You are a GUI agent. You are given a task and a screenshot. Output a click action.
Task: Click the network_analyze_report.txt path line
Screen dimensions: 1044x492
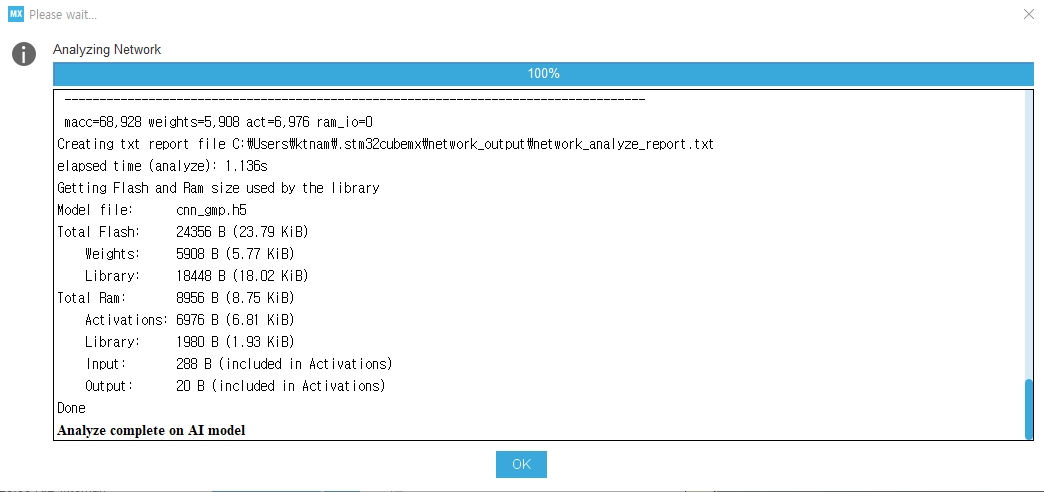tap(386, 144)
